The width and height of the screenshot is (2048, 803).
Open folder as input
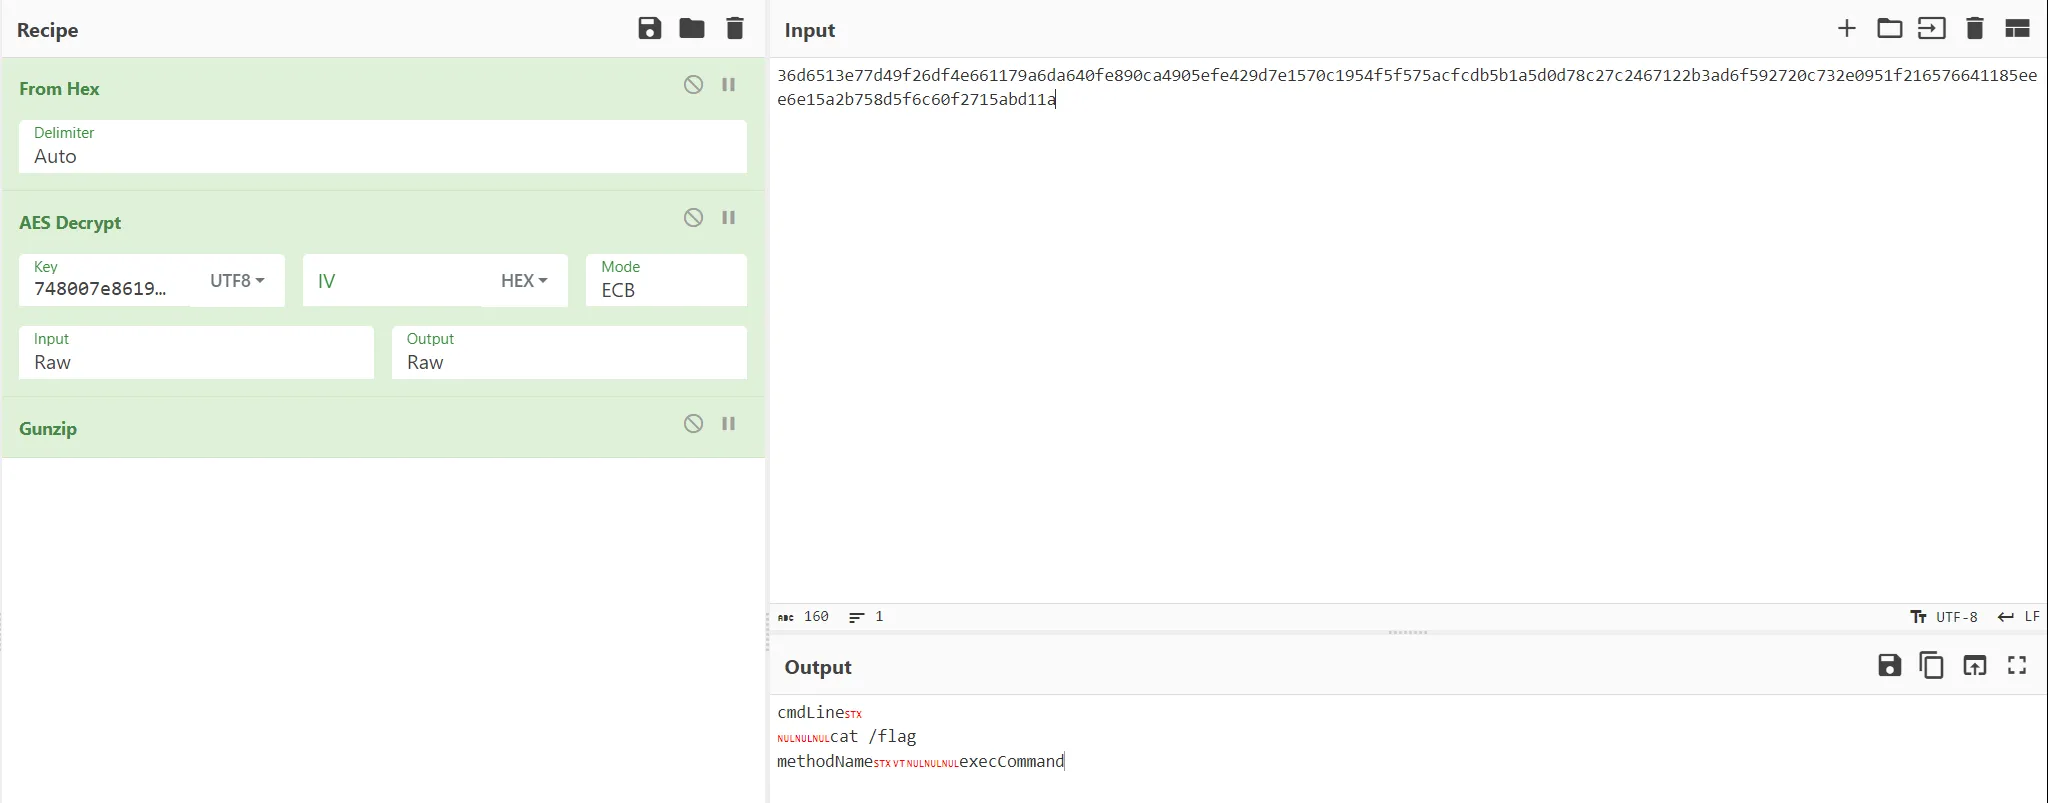click(x=1889, y=29)
